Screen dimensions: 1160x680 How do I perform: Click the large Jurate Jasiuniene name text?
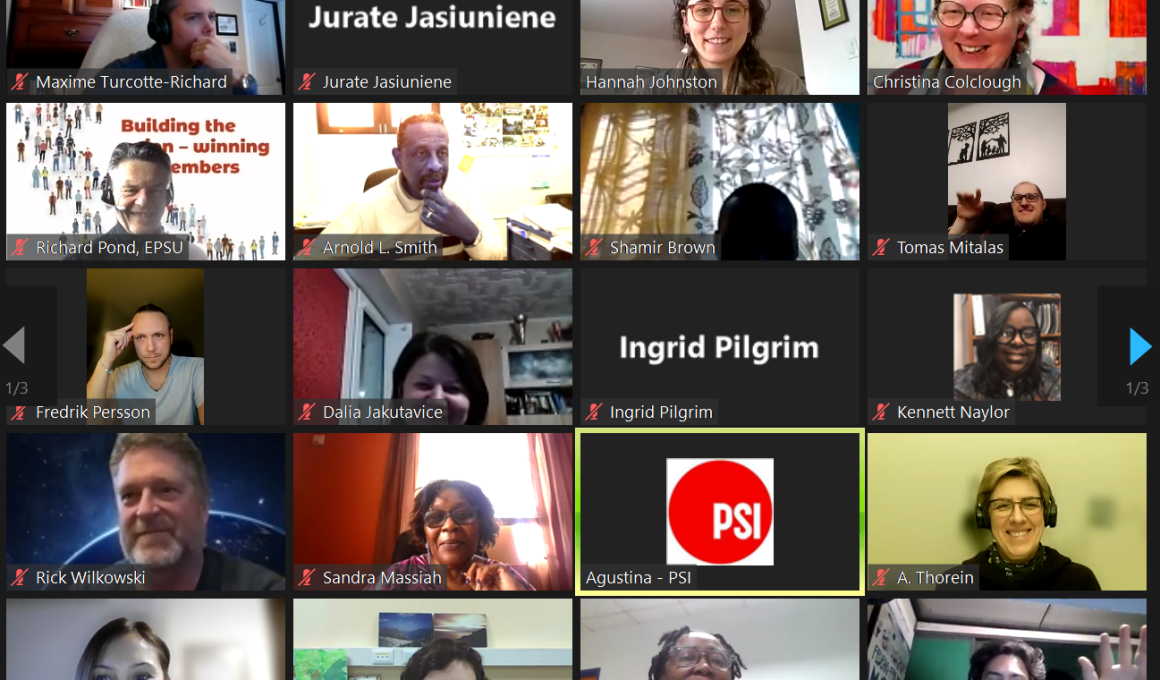click(x=432, y=17)
